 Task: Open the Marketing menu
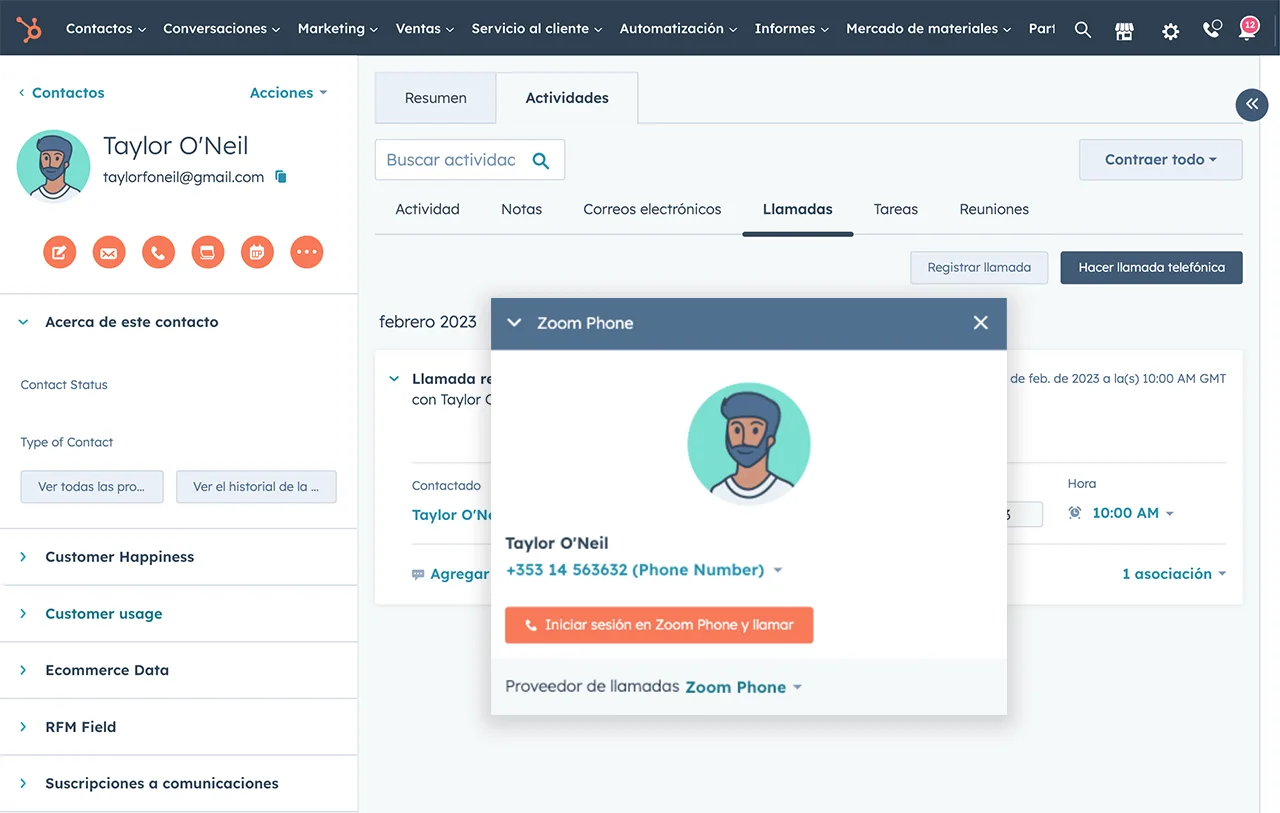coord(338,29)
